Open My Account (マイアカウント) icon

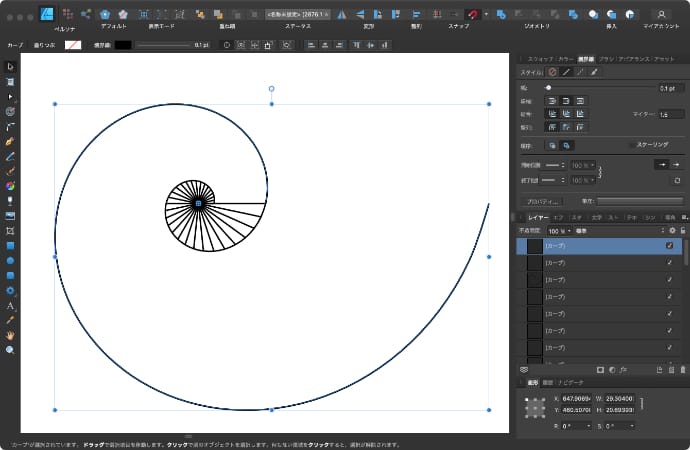[x=659, y=14]
